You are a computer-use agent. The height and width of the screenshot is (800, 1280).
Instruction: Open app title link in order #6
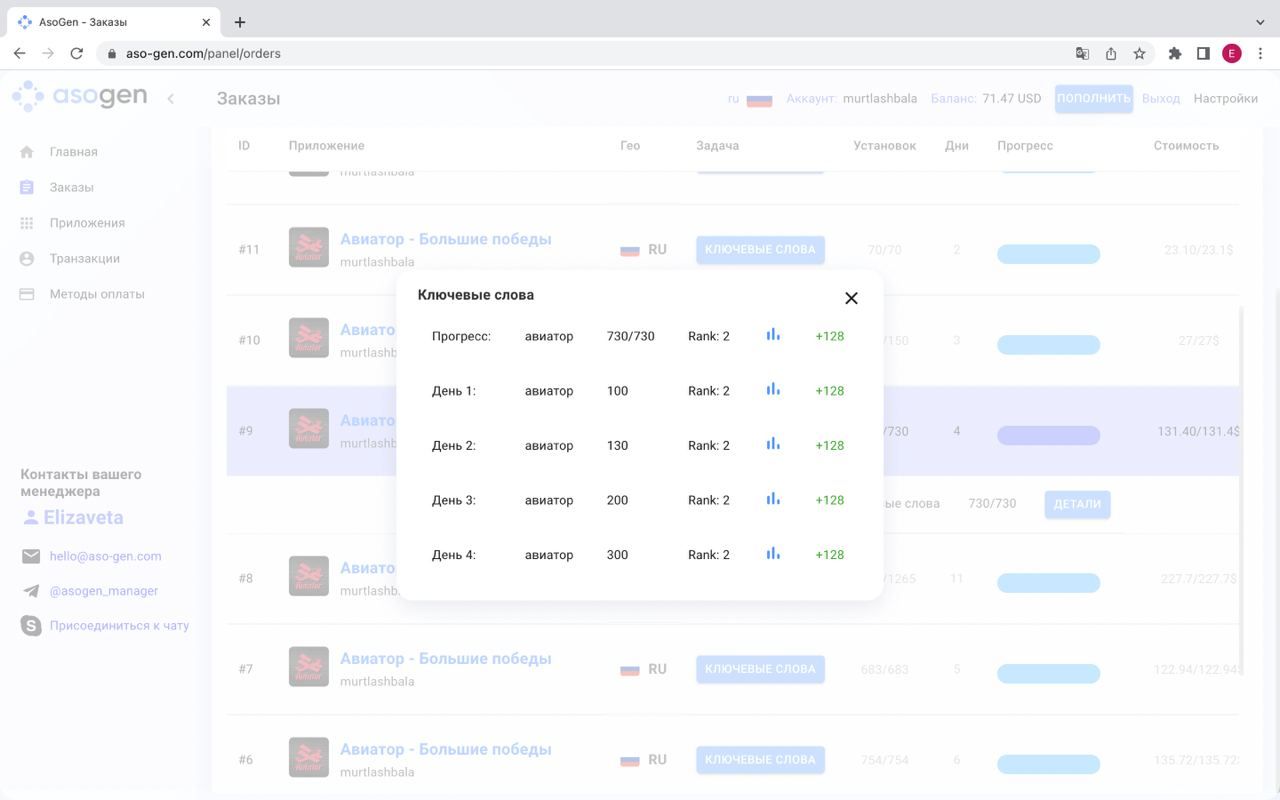click(x=446, y=749)
